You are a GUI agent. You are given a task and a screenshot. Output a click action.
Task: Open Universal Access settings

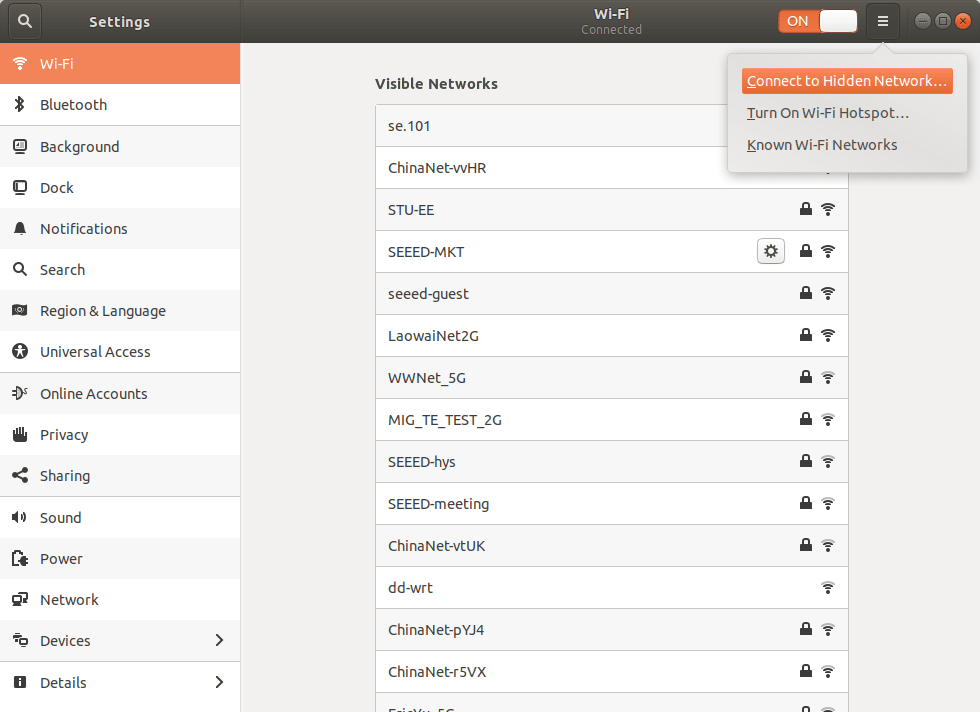point(120,351)
